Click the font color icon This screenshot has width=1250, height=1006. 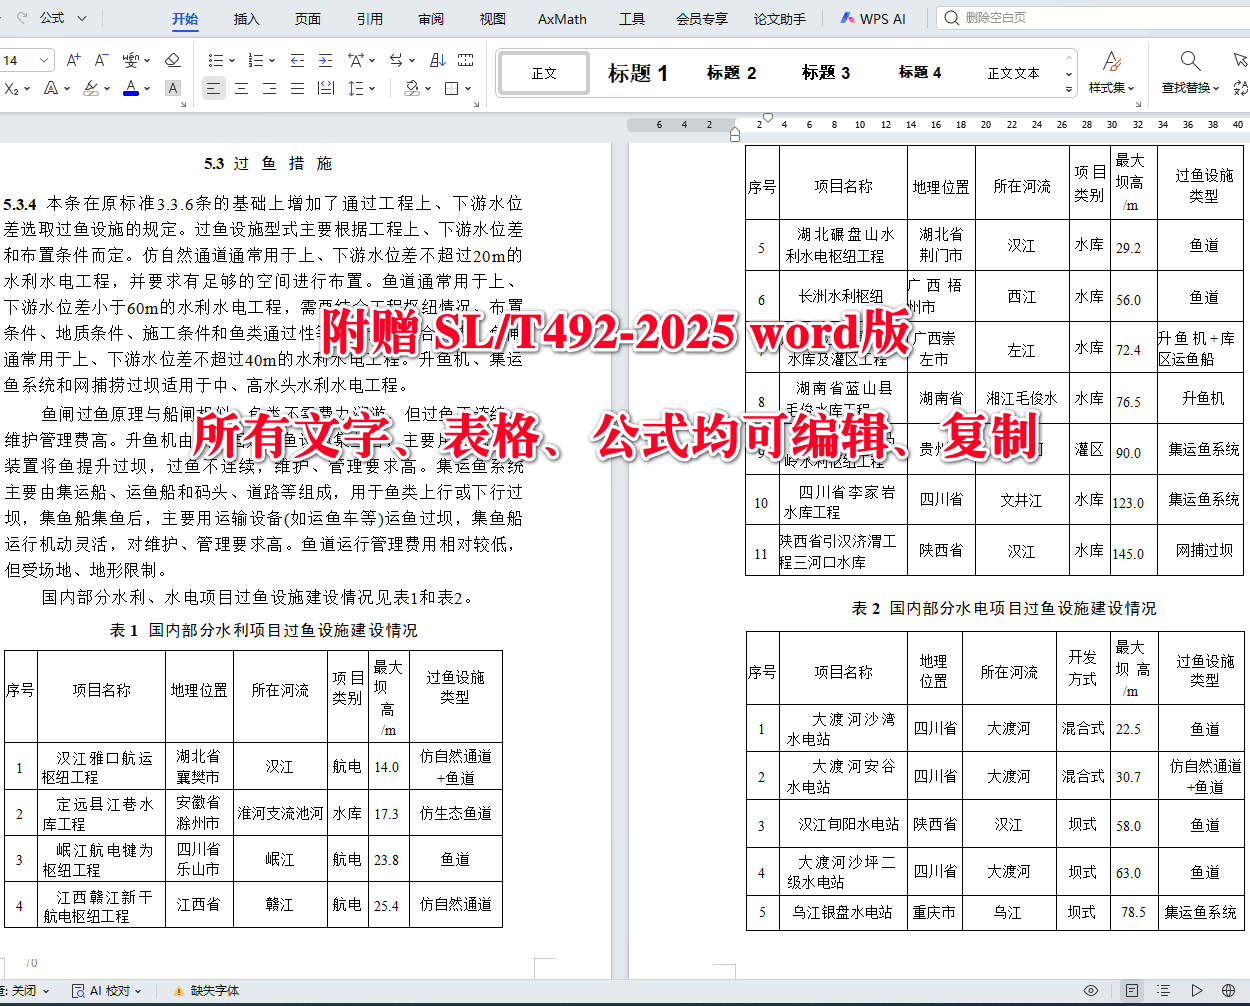click(130, 88)
